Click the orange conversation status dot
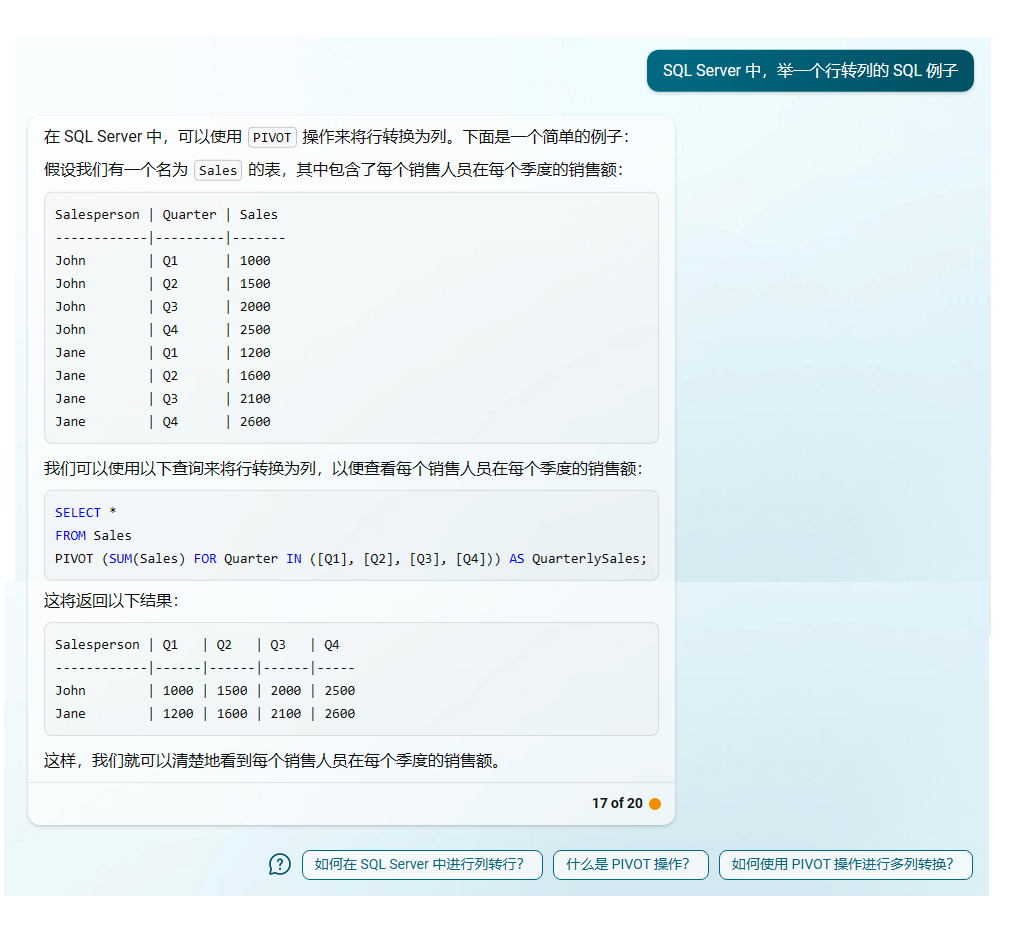 click(x=655, y=804)
